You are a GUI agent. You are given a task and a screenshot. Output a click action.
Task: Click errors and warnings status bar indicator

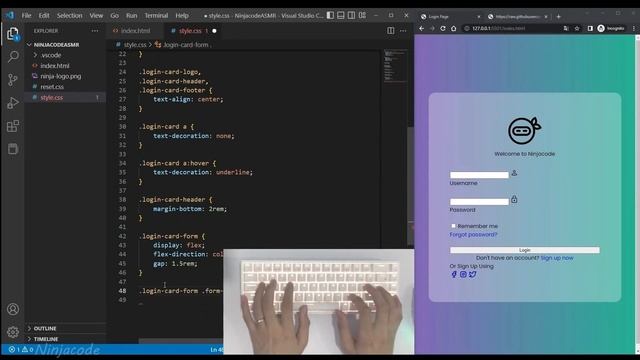coord(21,349)
